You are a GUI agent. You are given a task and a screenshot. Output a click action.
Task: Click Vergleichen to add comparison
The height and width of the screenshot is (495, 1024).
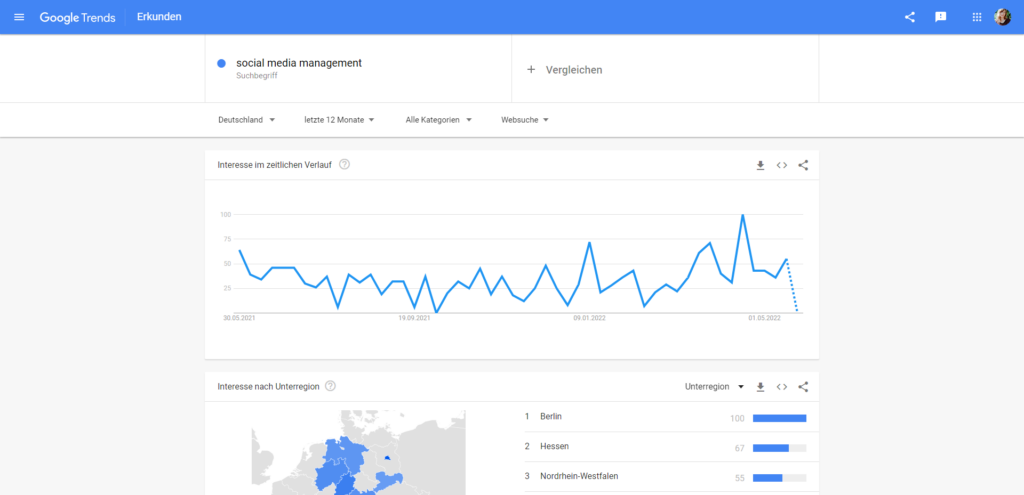574,70
